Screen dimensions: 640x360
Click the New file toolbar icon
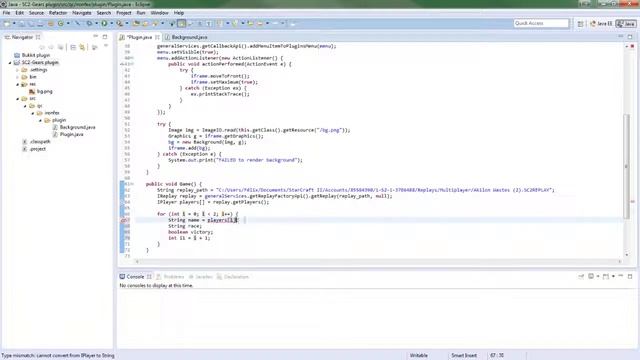(7, 24)
